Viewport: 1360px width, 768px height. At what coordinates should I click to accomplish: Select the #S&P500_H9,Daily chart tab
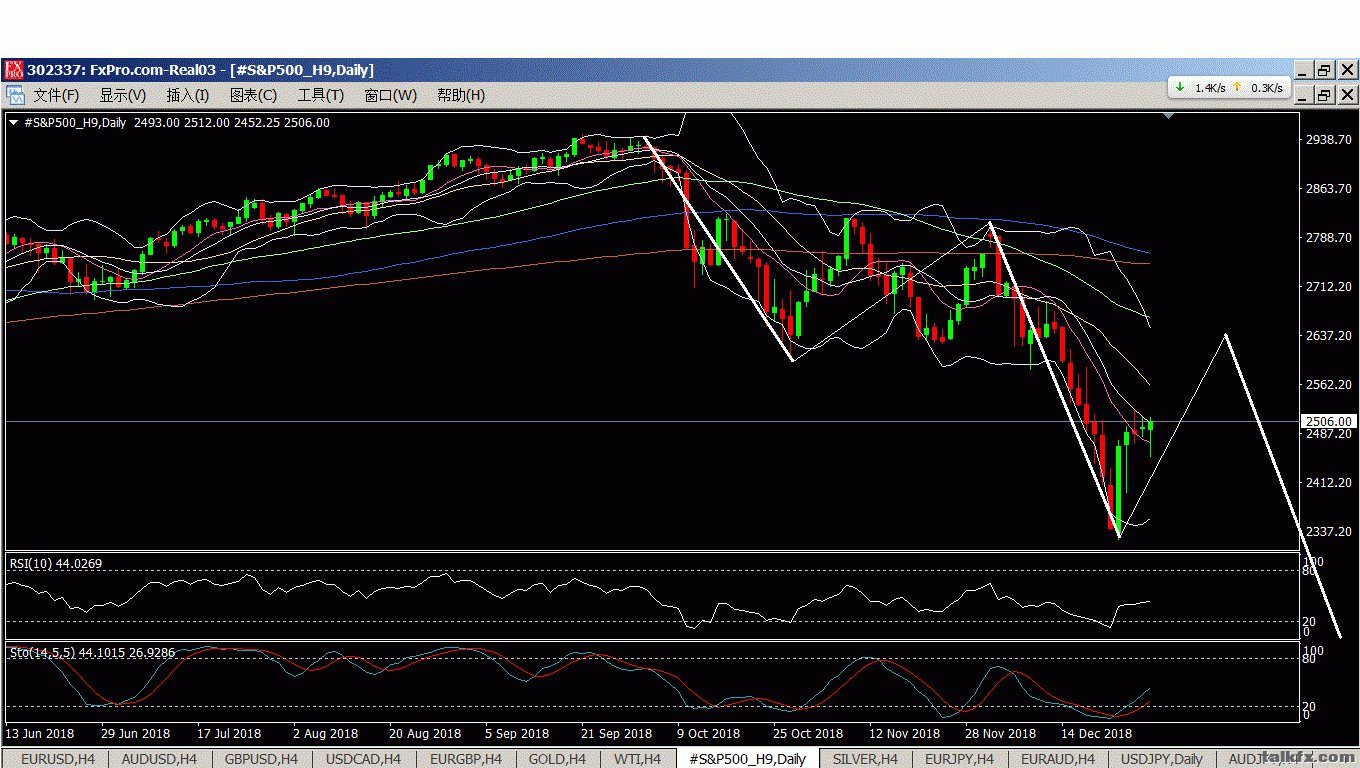click(x=748, y=759)
